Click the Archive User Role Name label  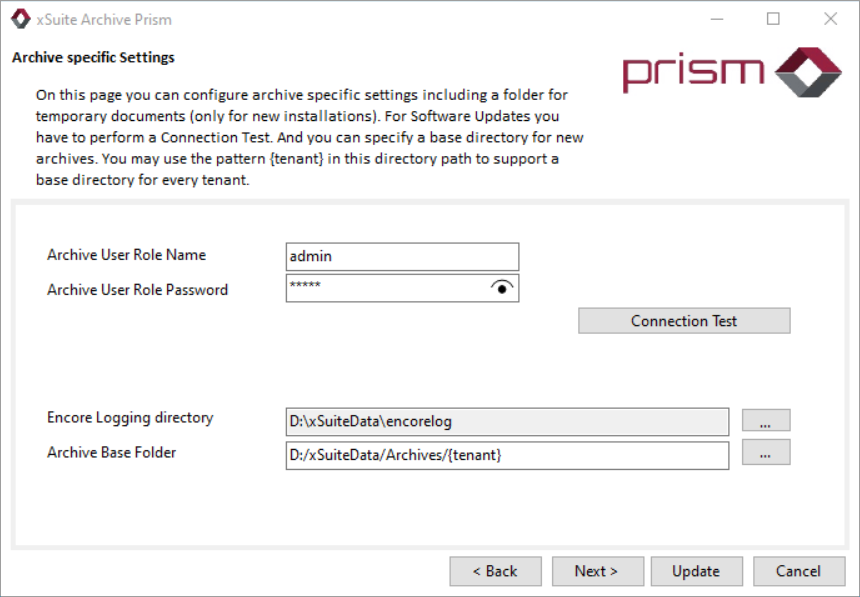(126, 255)
